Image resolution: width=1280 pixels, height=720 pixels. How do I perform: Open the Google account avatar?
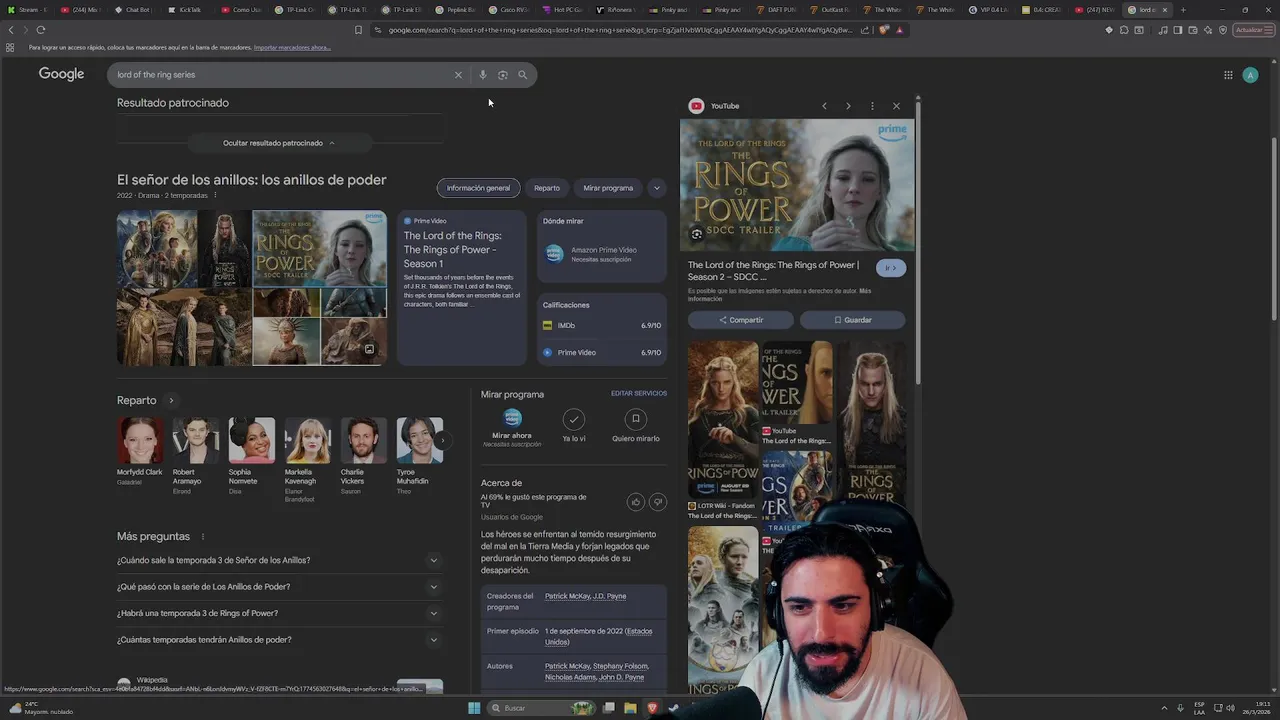(1250, 75)
